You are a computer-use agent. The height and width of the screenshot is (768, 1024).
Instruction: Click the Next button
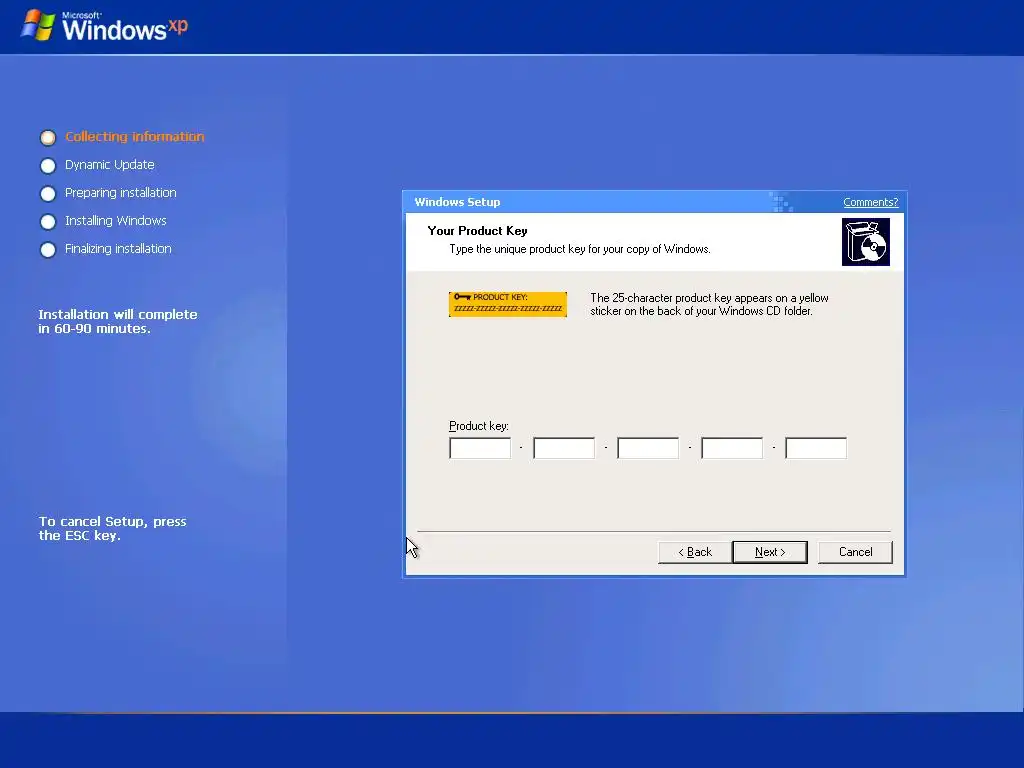tap(770, 552)
